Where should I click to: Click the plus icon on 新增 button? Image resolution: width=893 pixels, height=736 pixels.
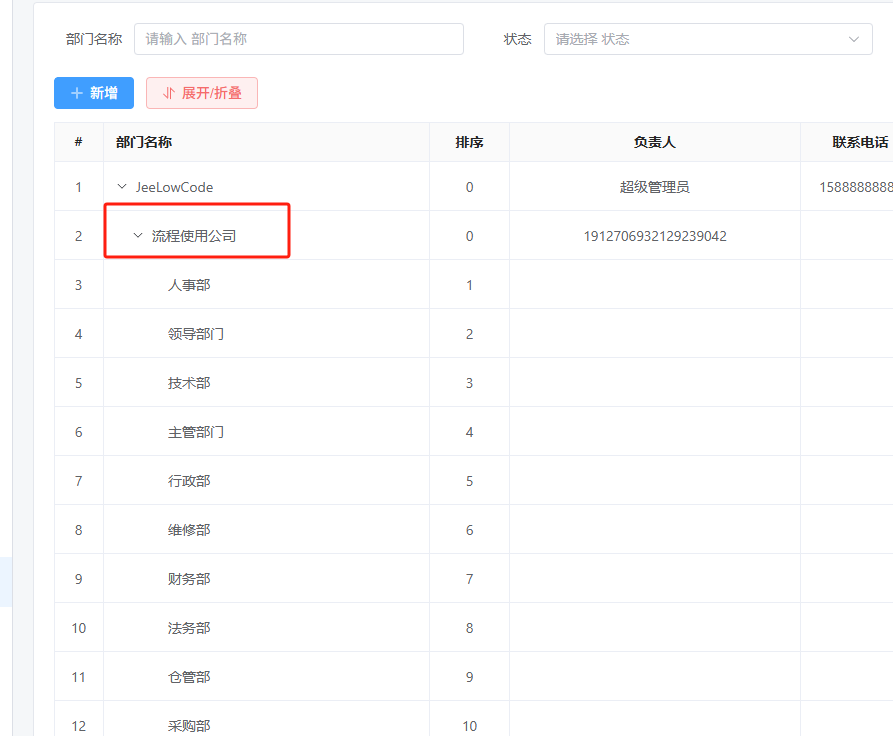(77, 93)
